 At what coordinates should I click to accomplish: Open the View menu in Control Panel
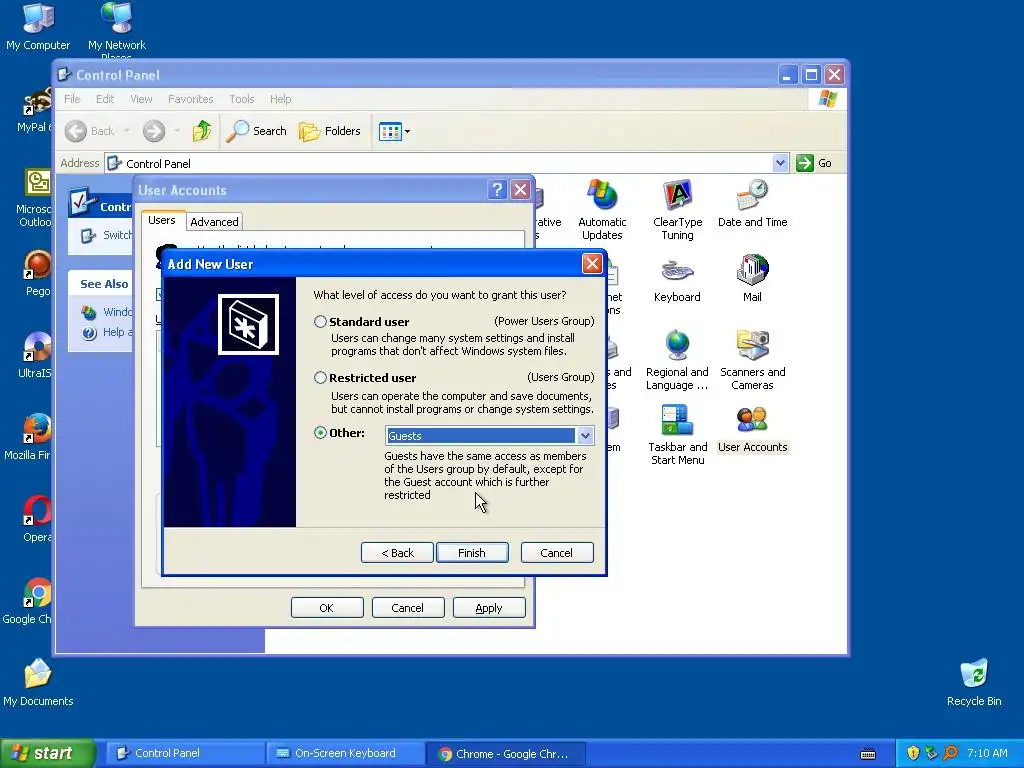coord(141,99)
